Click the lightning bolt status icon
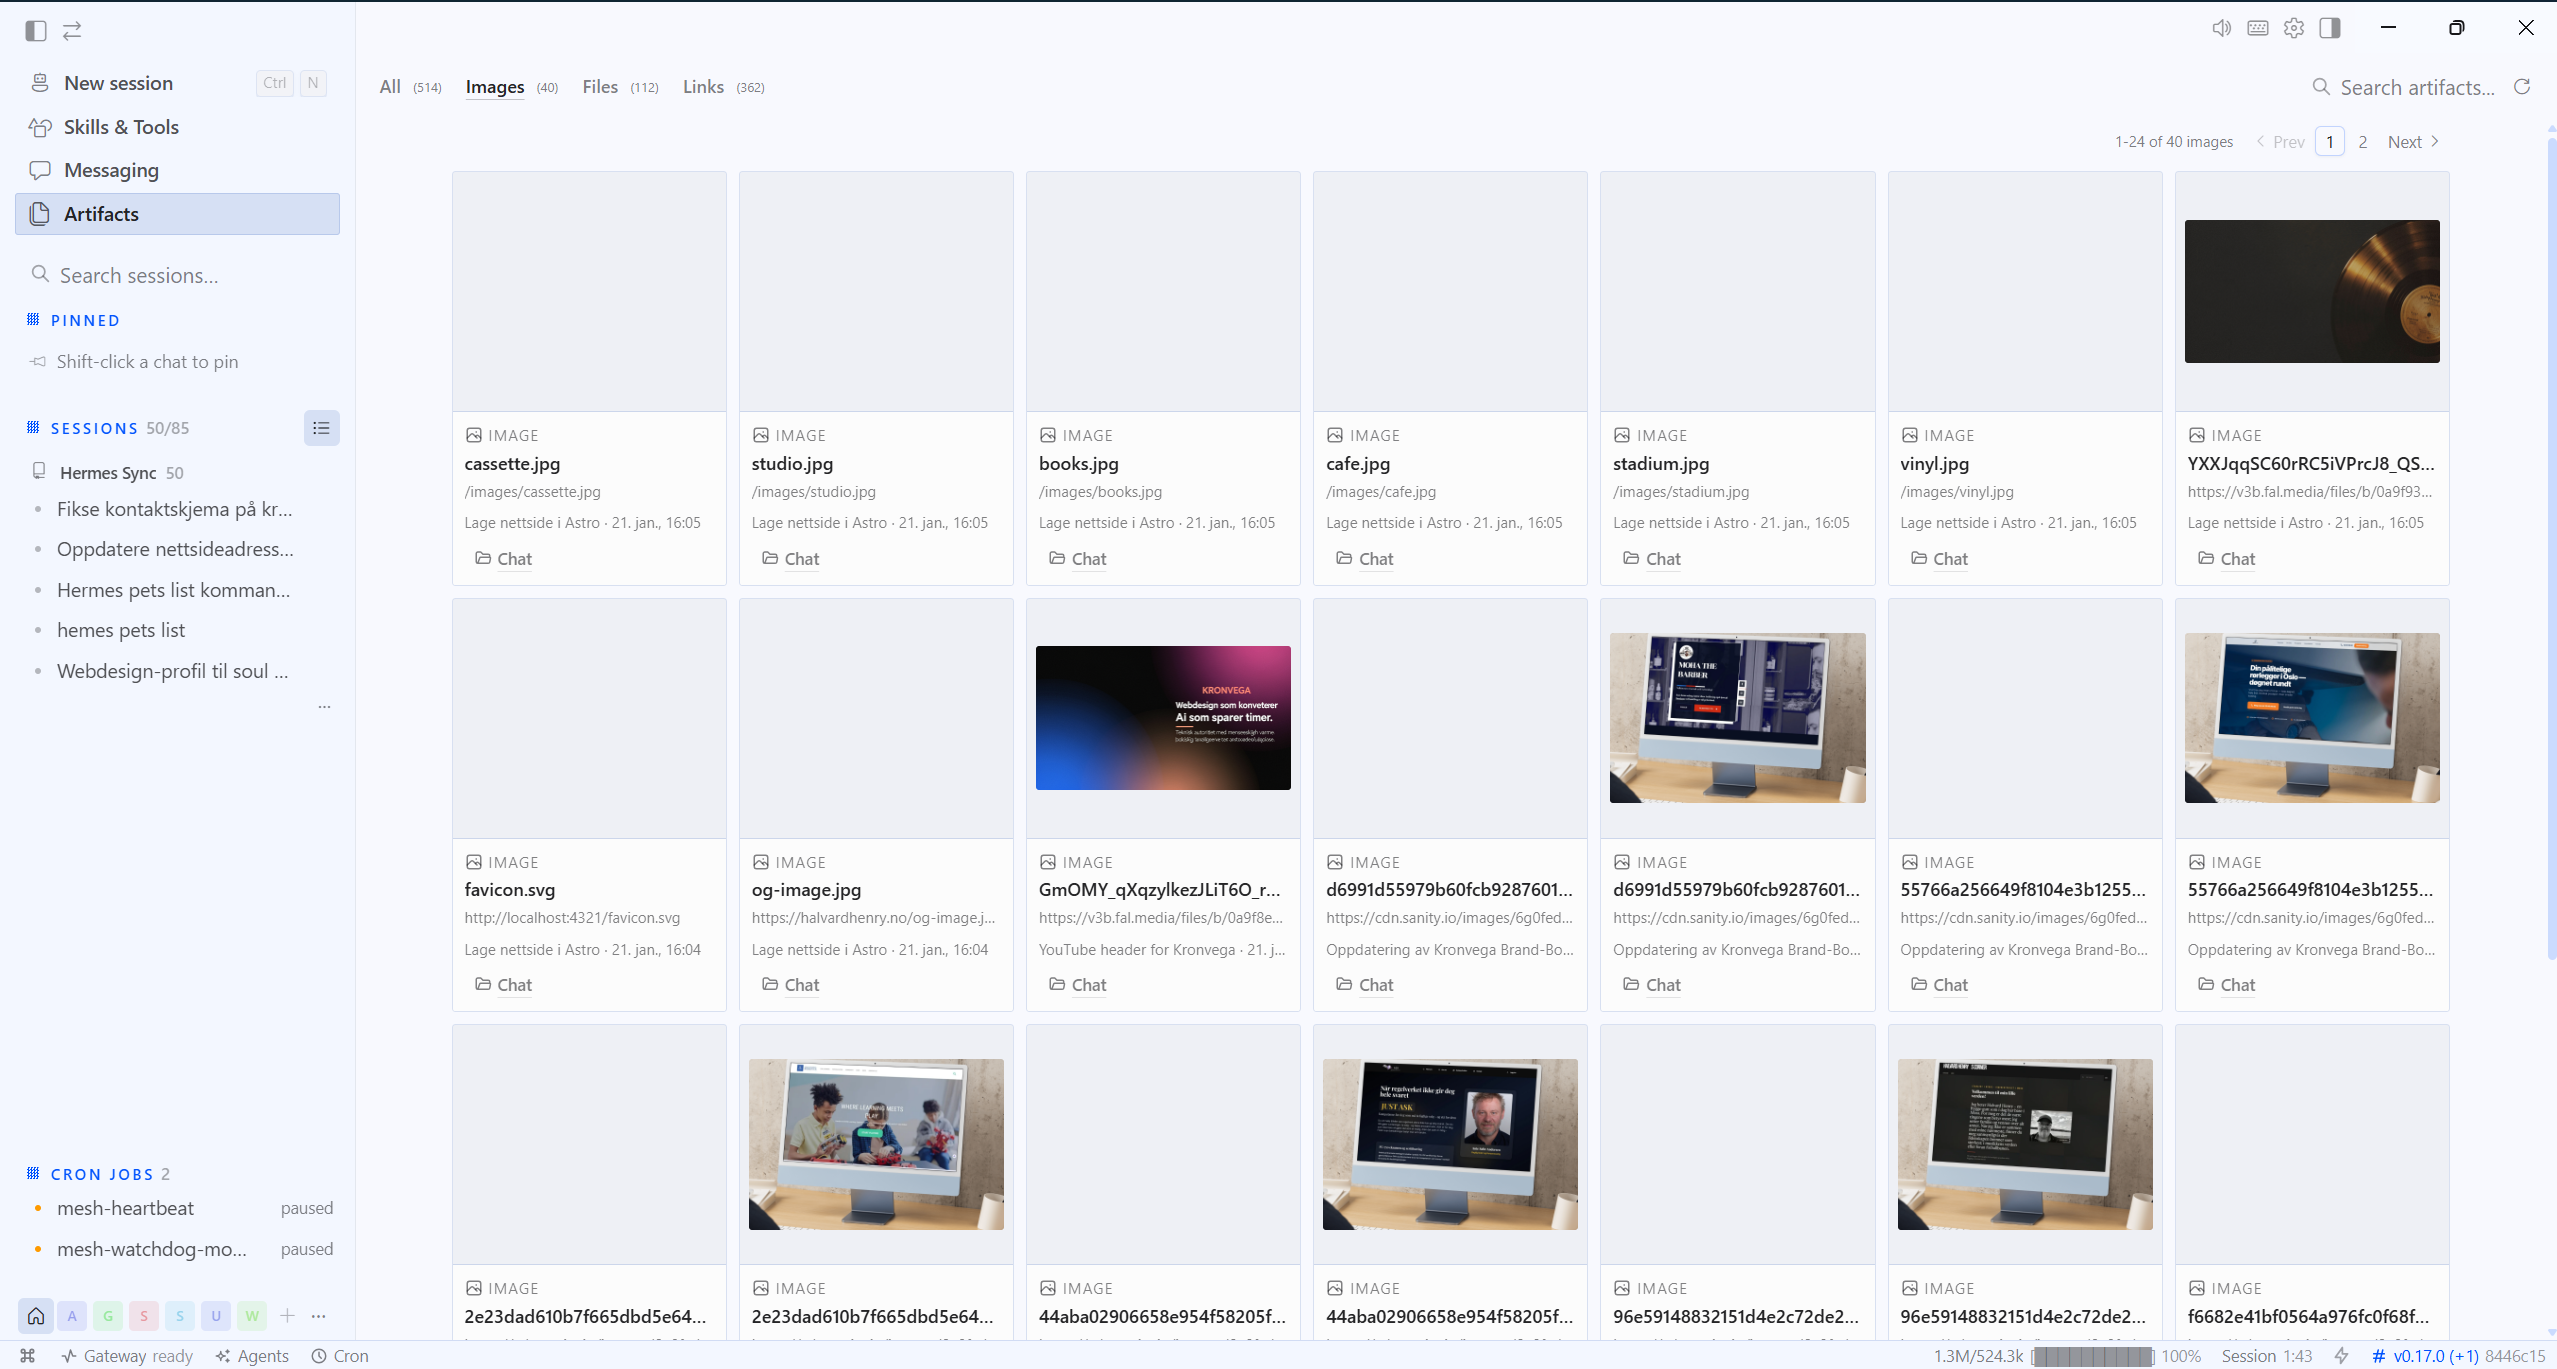2557x1369 pixels. pyautogui.click(x=2341, y=1356)
